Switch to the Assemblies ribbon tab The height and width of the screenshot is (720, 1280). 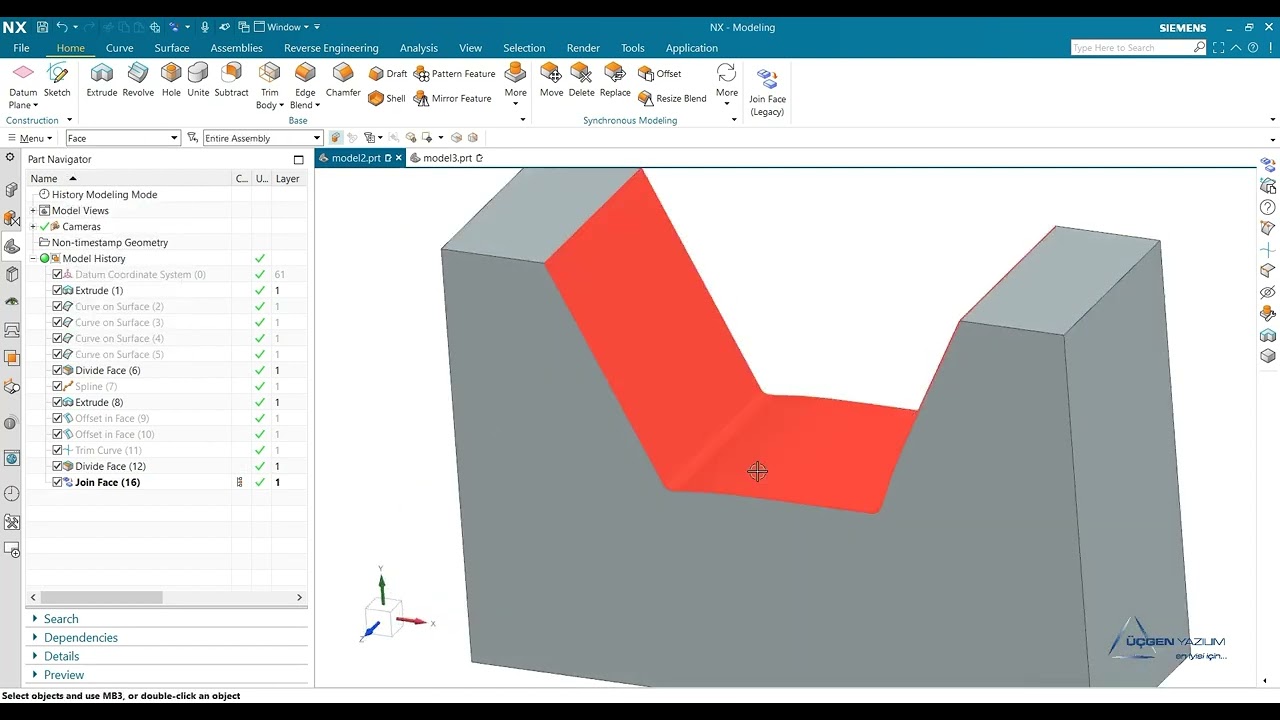tap(236, 48)
